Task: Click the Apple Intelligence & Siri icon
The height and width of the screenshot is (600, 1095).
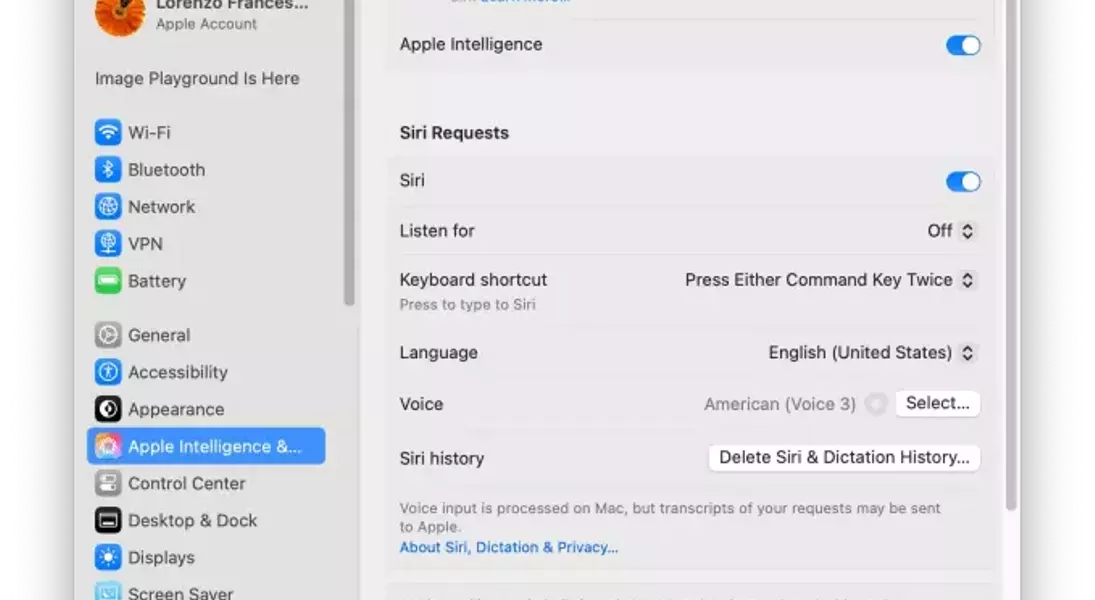Action: tap(108, 446)
